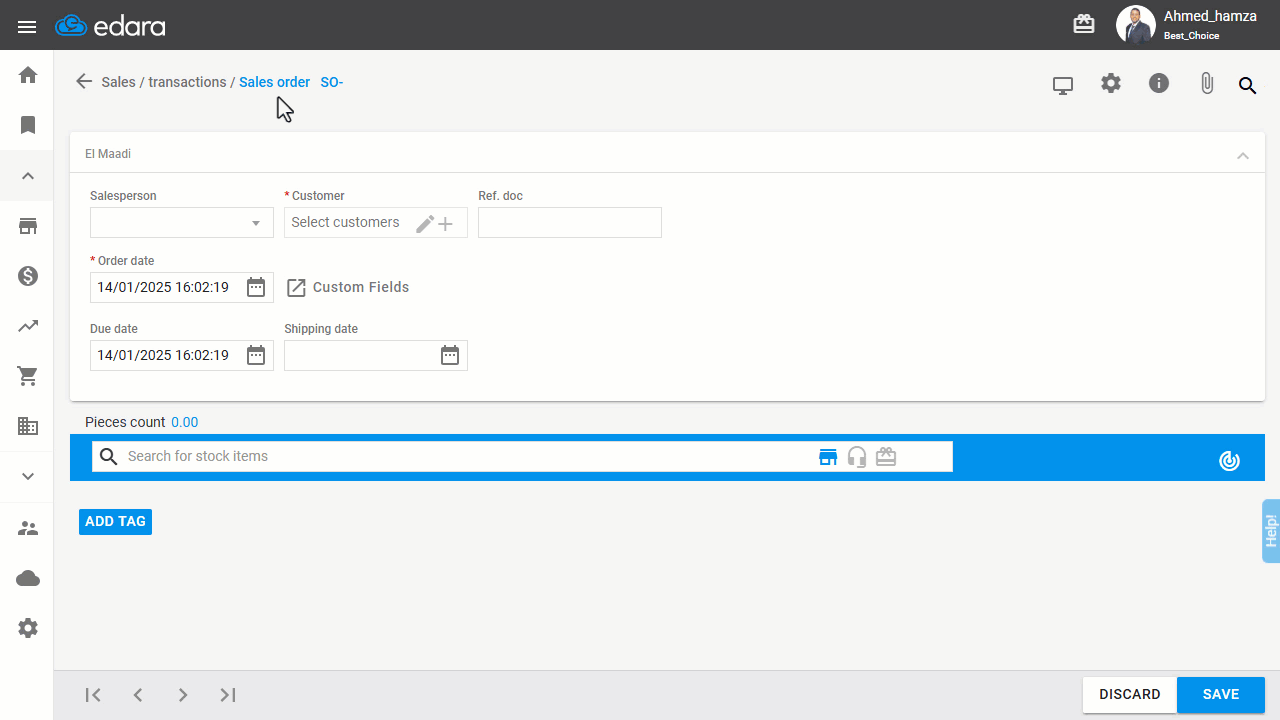Add a new customer with plus icon
Image resolution: width=1280 pixels, height=720 pixels.
point(446,224)
